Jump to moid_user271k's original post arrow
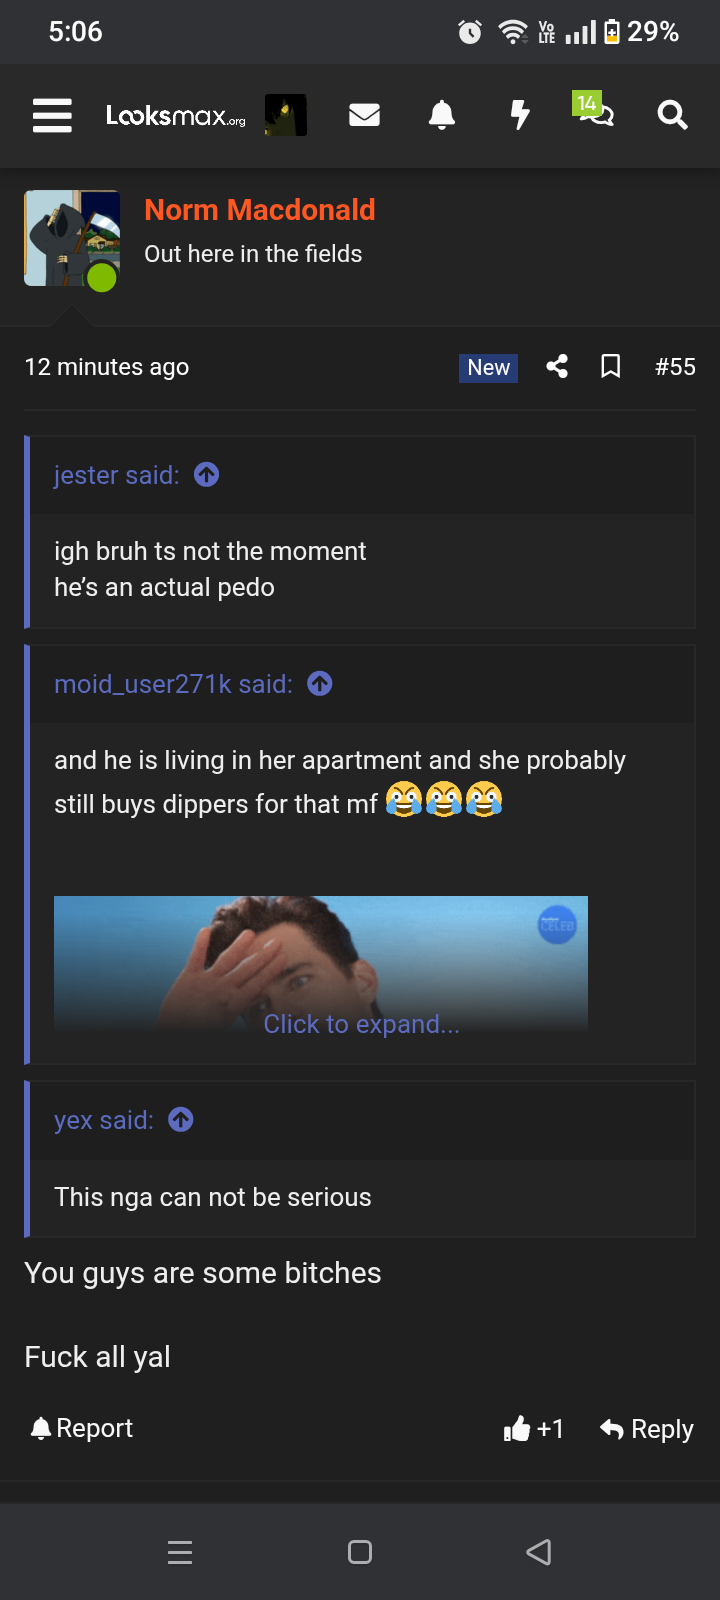This screenshot has height=1600, width=720. pyautogui.click(x=320, y=684)
